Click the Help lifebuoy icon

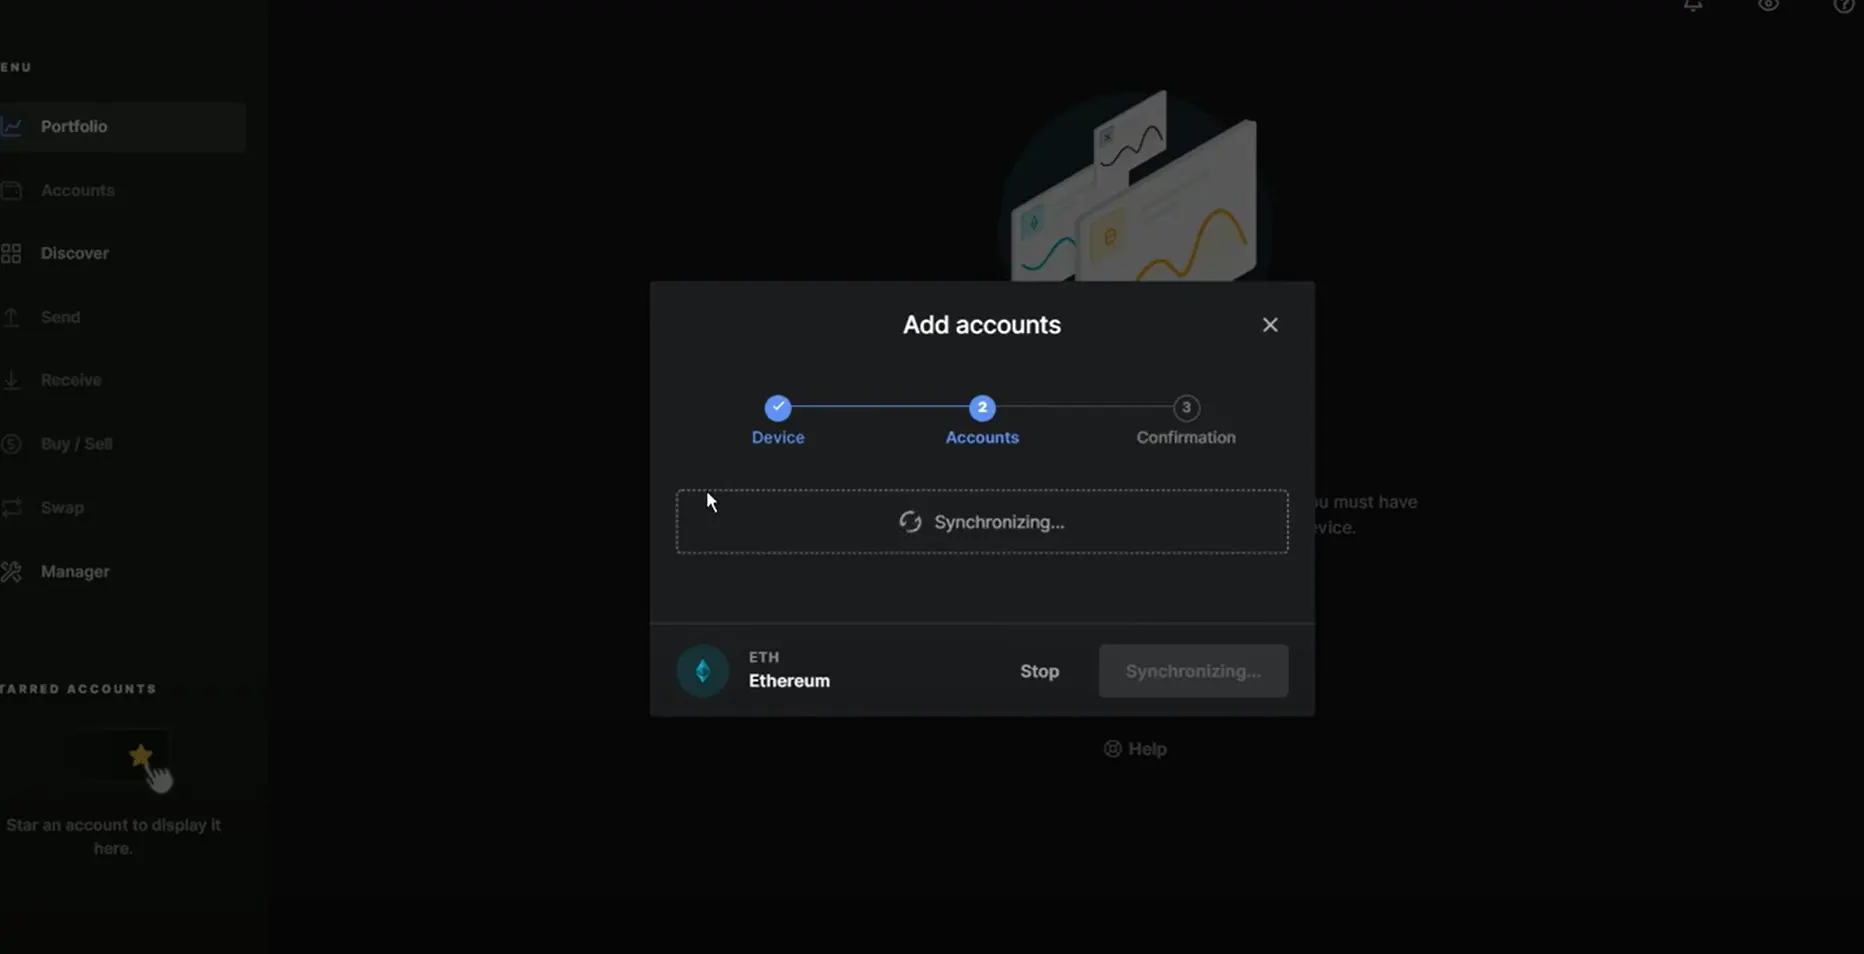click(1112, 749)
